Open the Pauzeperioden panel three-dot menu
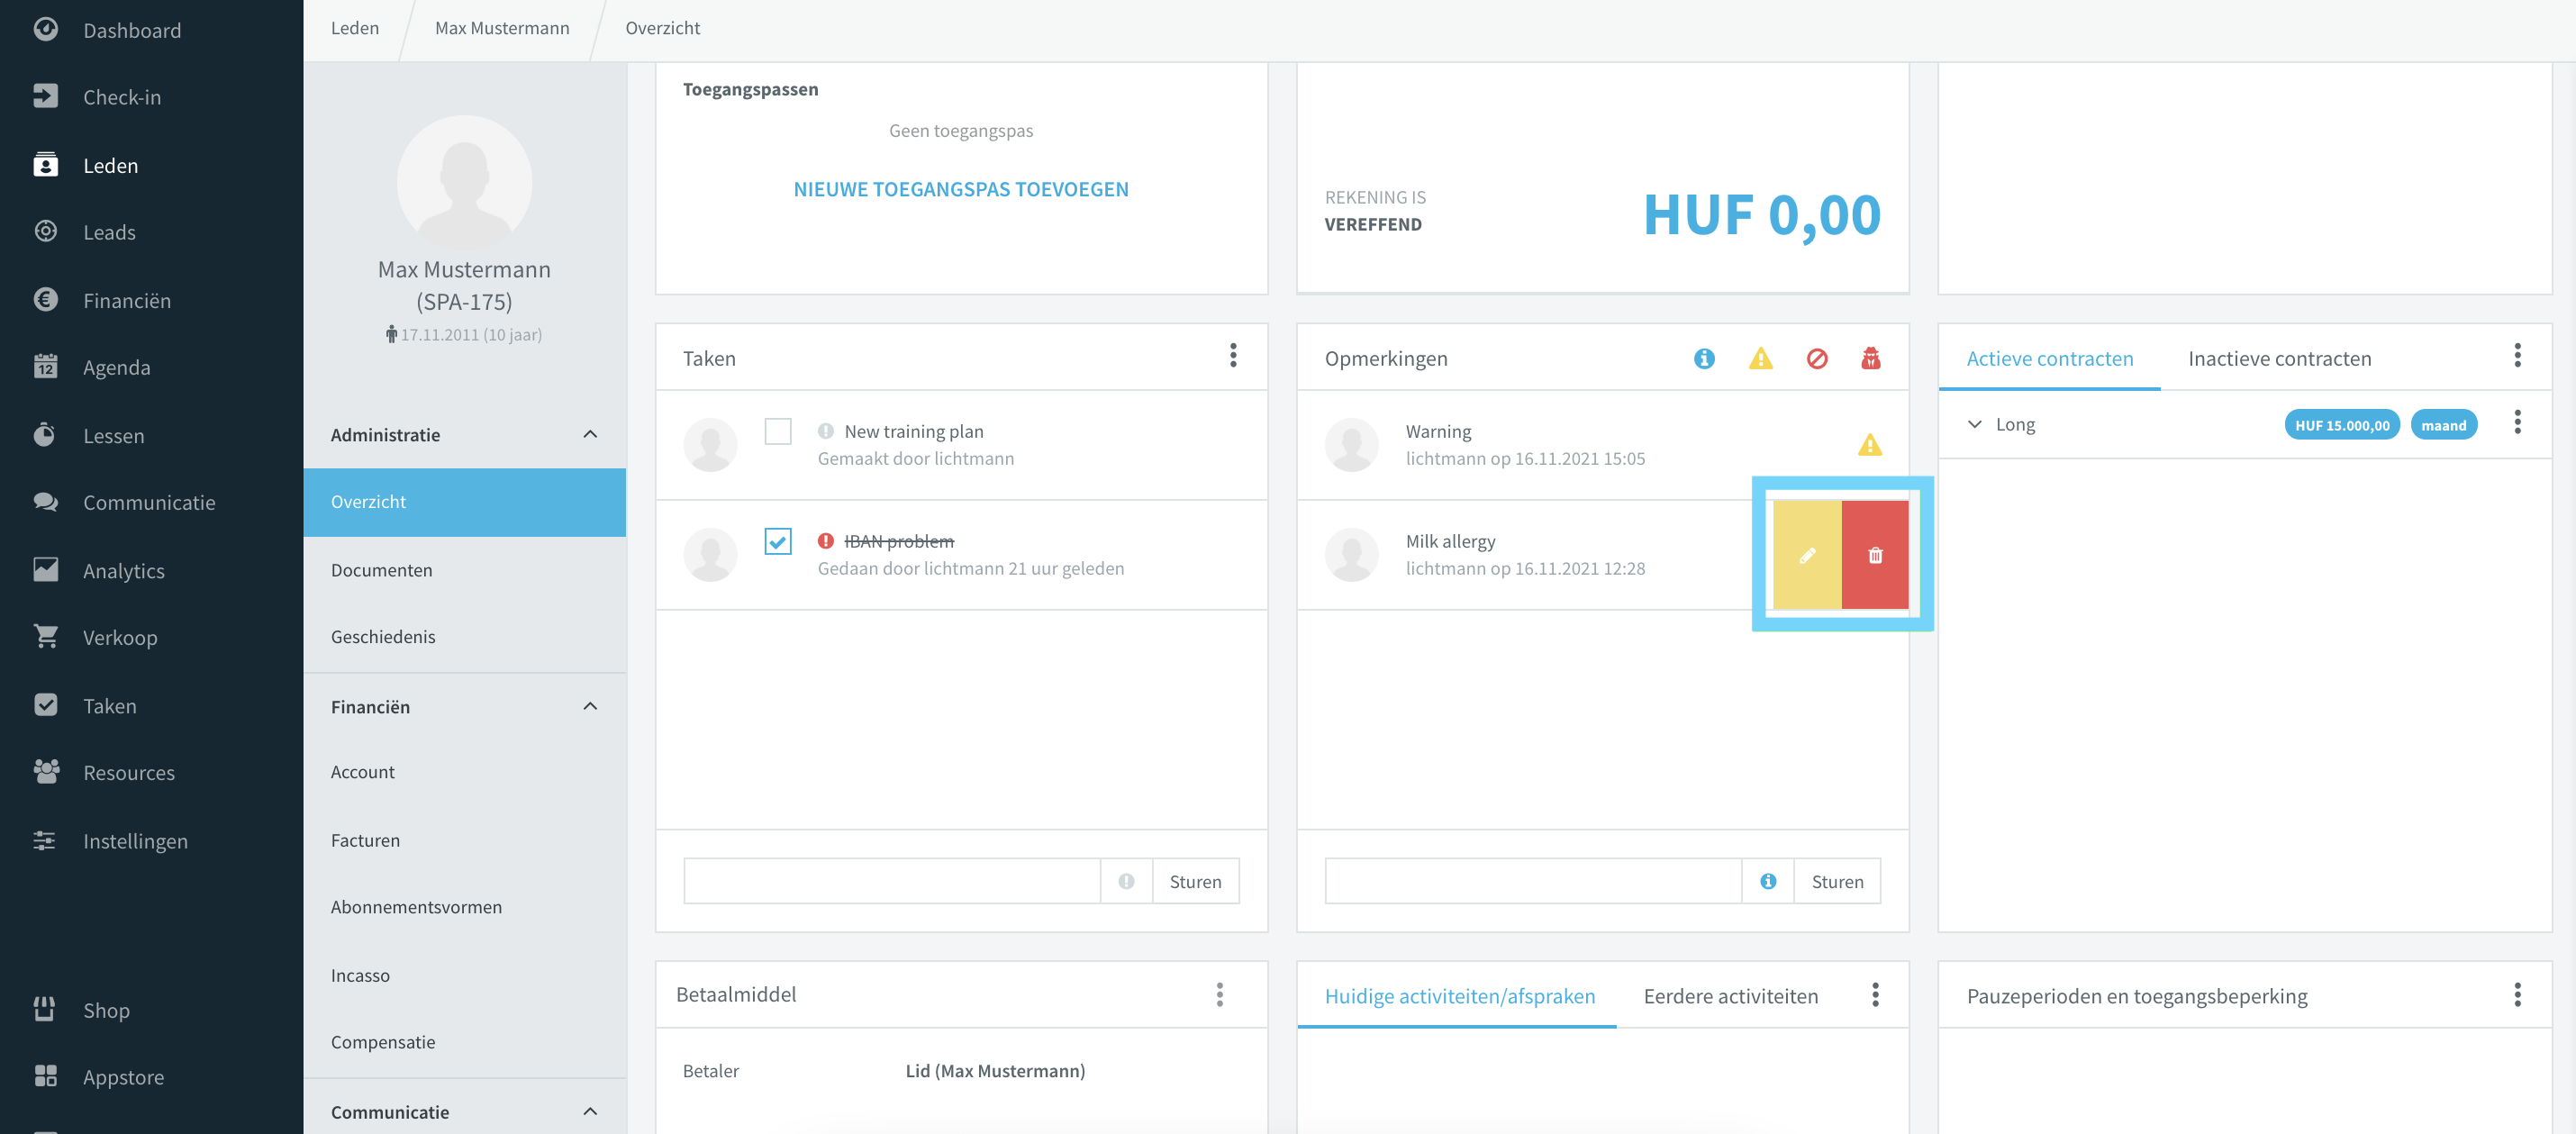This screenshot has width=2576, height=1134. point(2517,994)
